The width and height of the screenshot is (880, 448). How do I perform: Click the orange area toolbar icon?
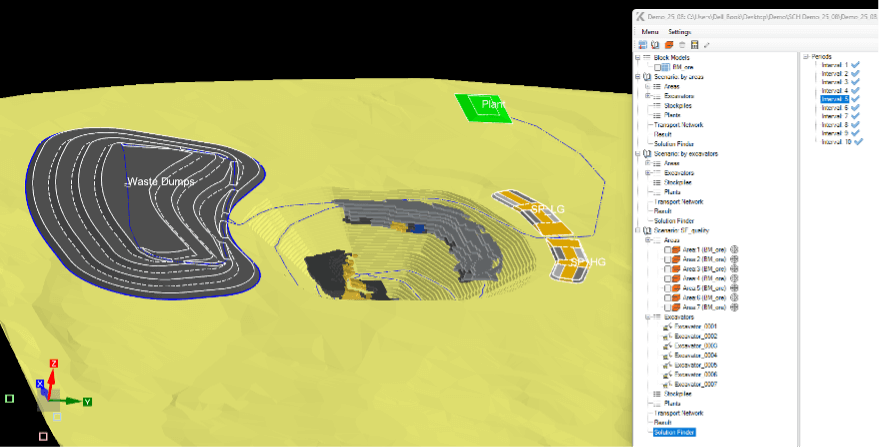[668, 45]
